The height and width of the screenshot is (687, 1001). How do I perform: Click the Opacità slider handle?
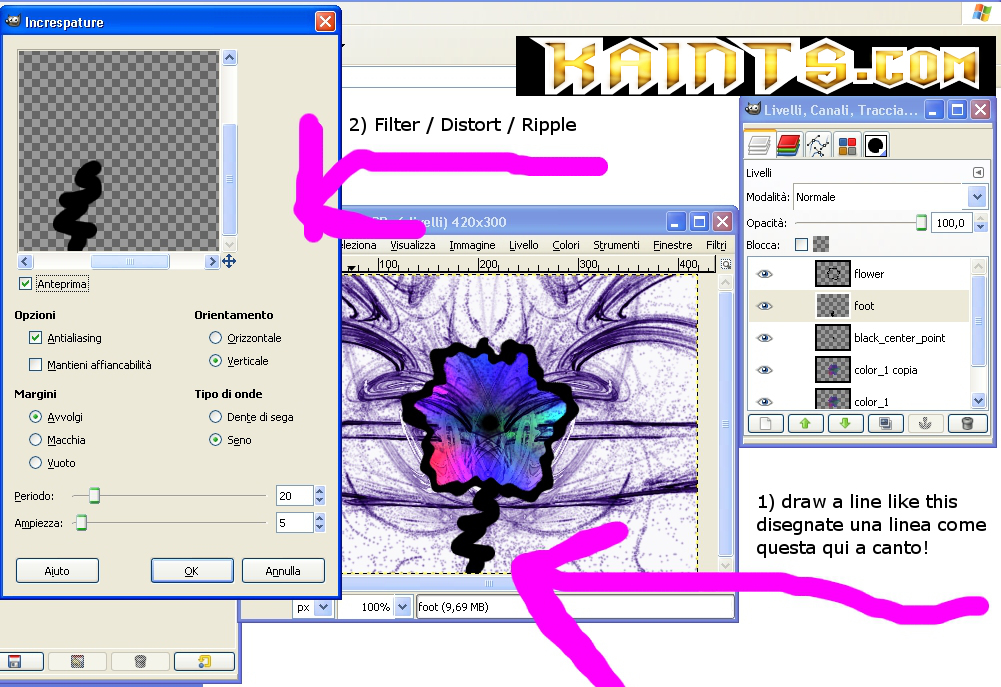pyautogui.click(x=921, y=223)
